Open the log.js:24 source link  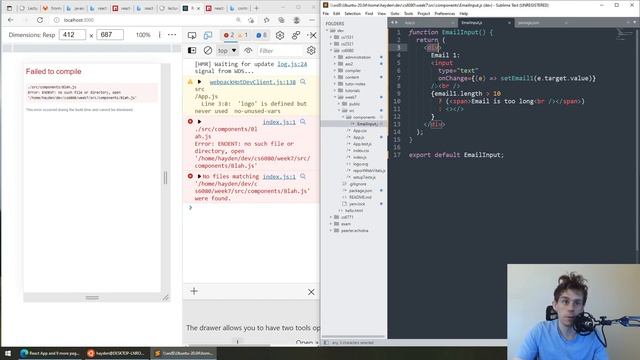coord(292,64)
